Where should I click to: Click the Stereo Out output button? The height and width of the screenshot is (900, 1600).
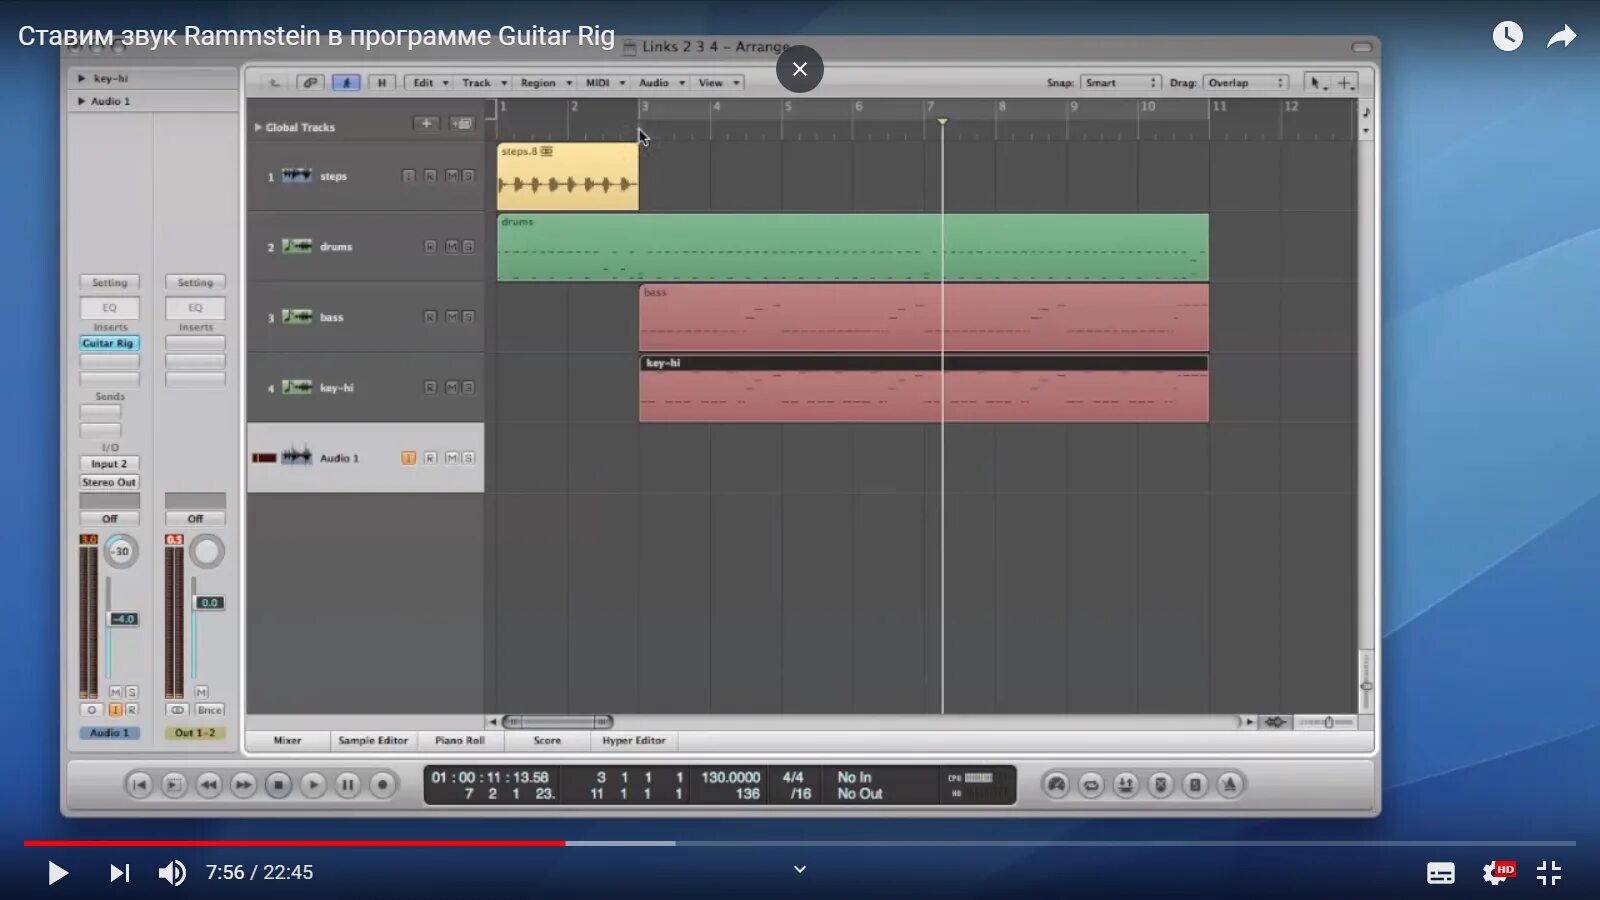point(109,482)
